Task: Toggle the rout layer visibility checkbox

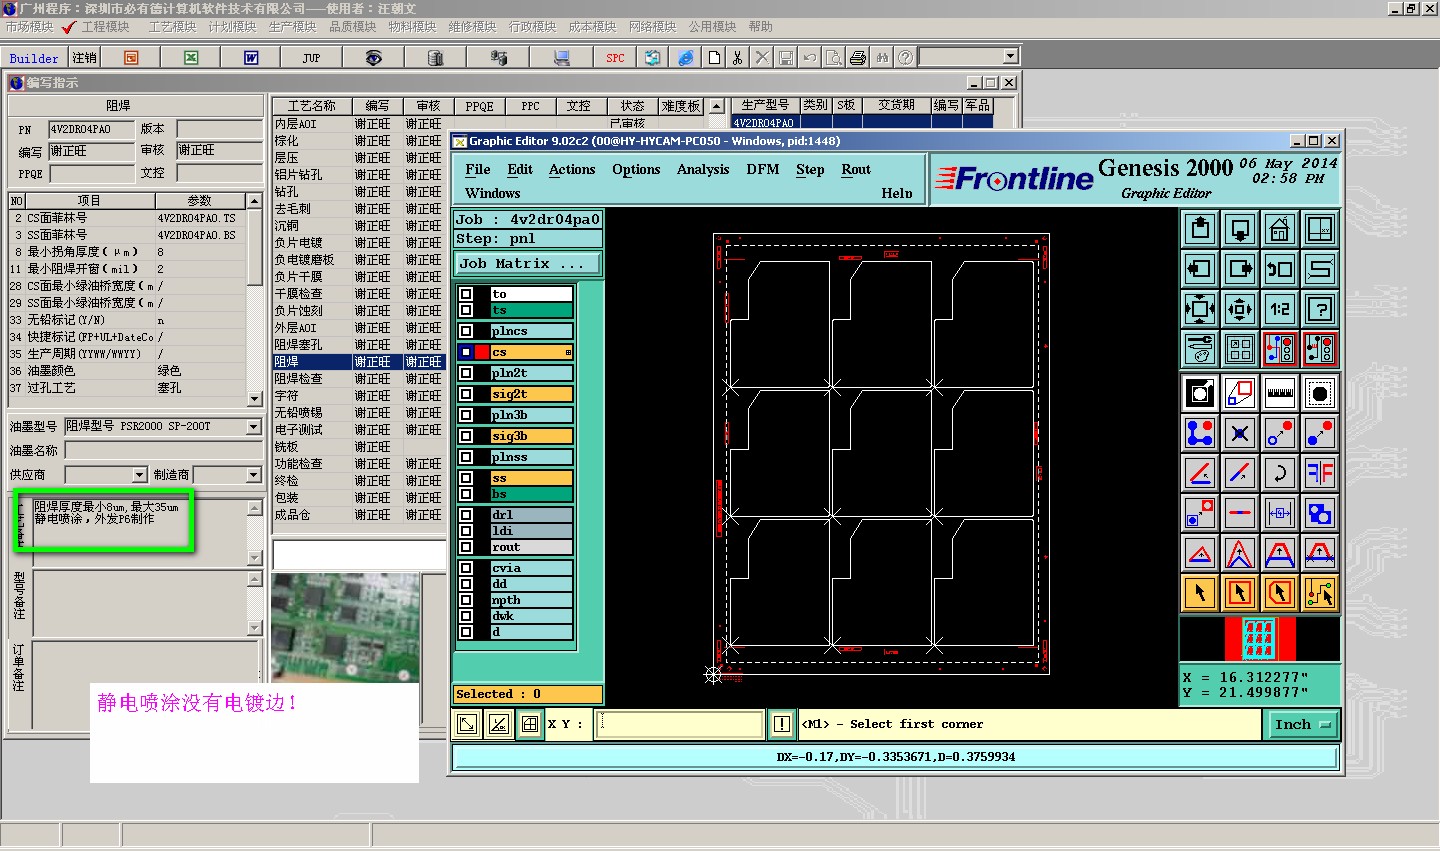Action: pos(466,547)
